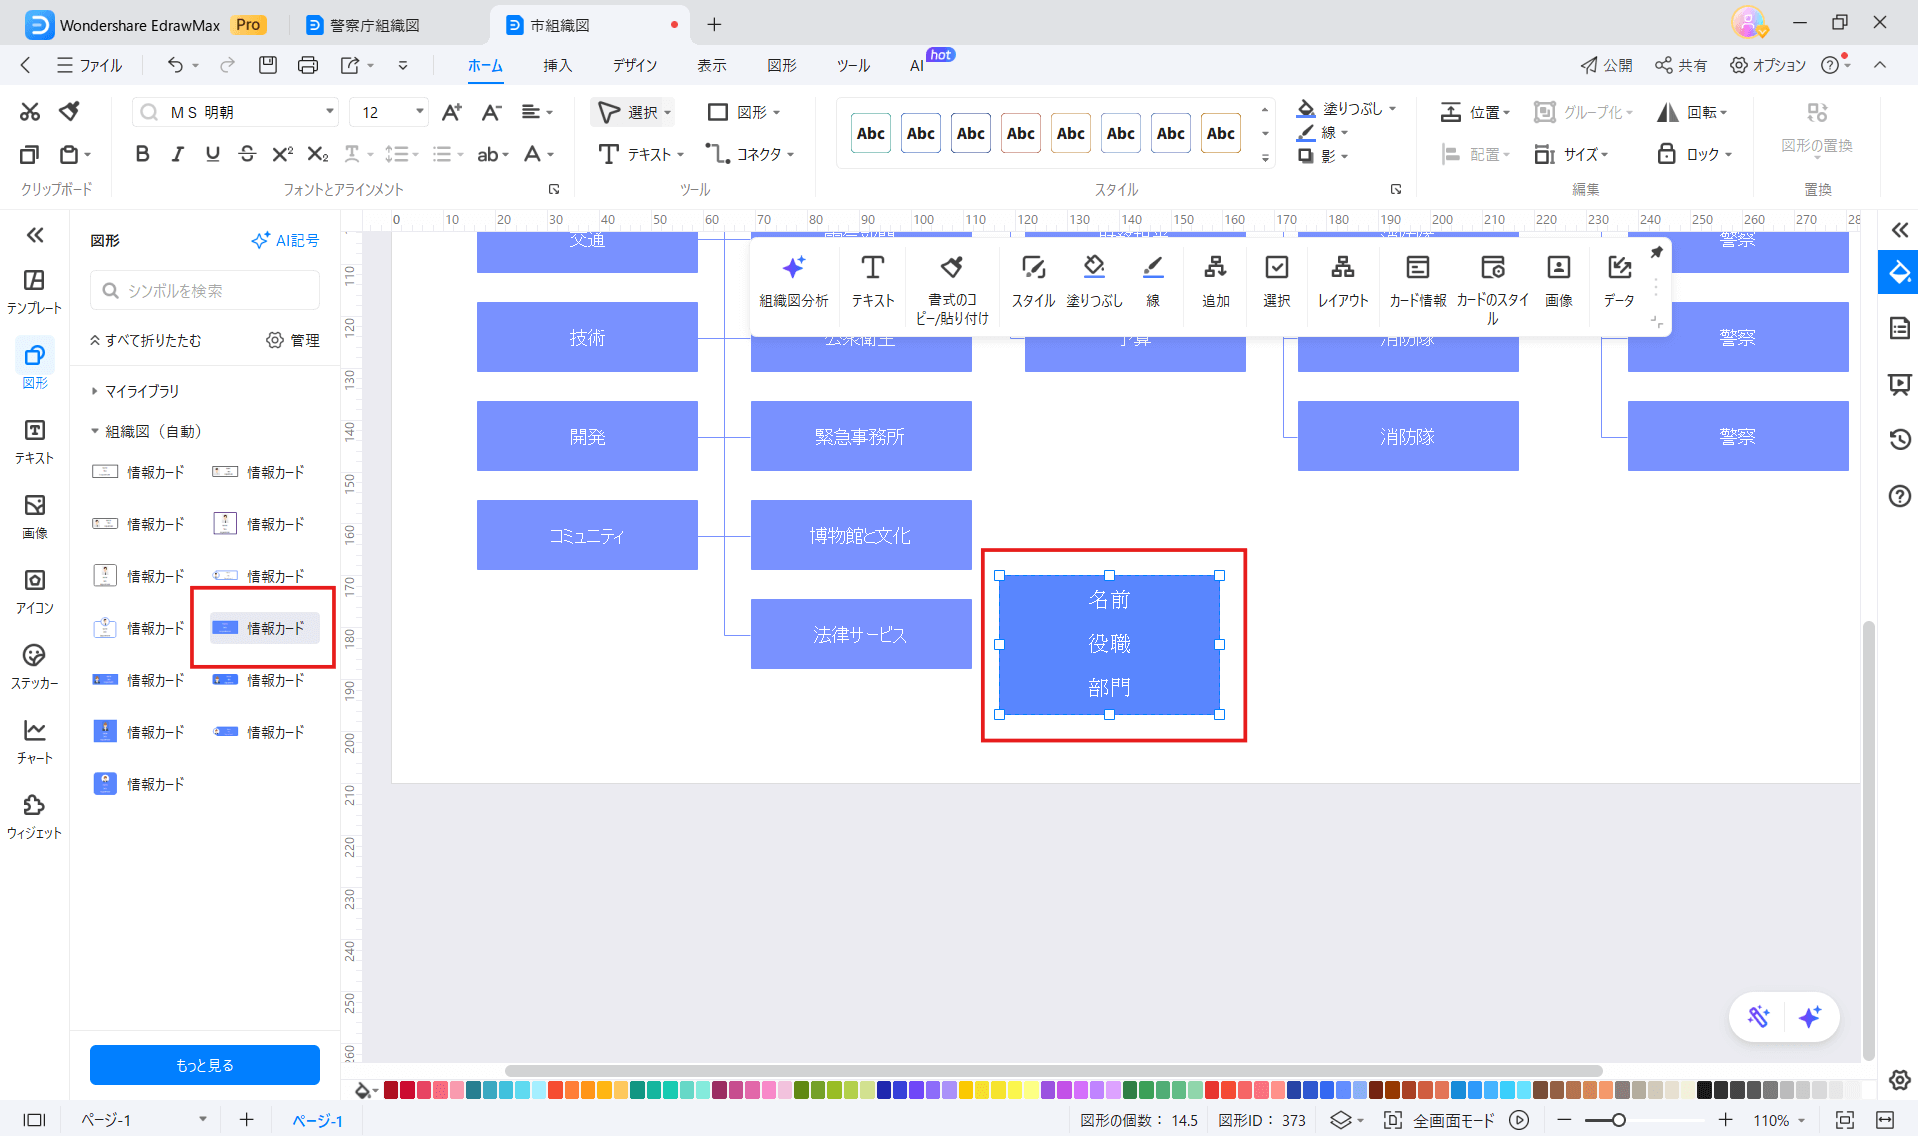
Task: Open 組織図分析 in floating toolbar
Action: click(x=793, y=281)
